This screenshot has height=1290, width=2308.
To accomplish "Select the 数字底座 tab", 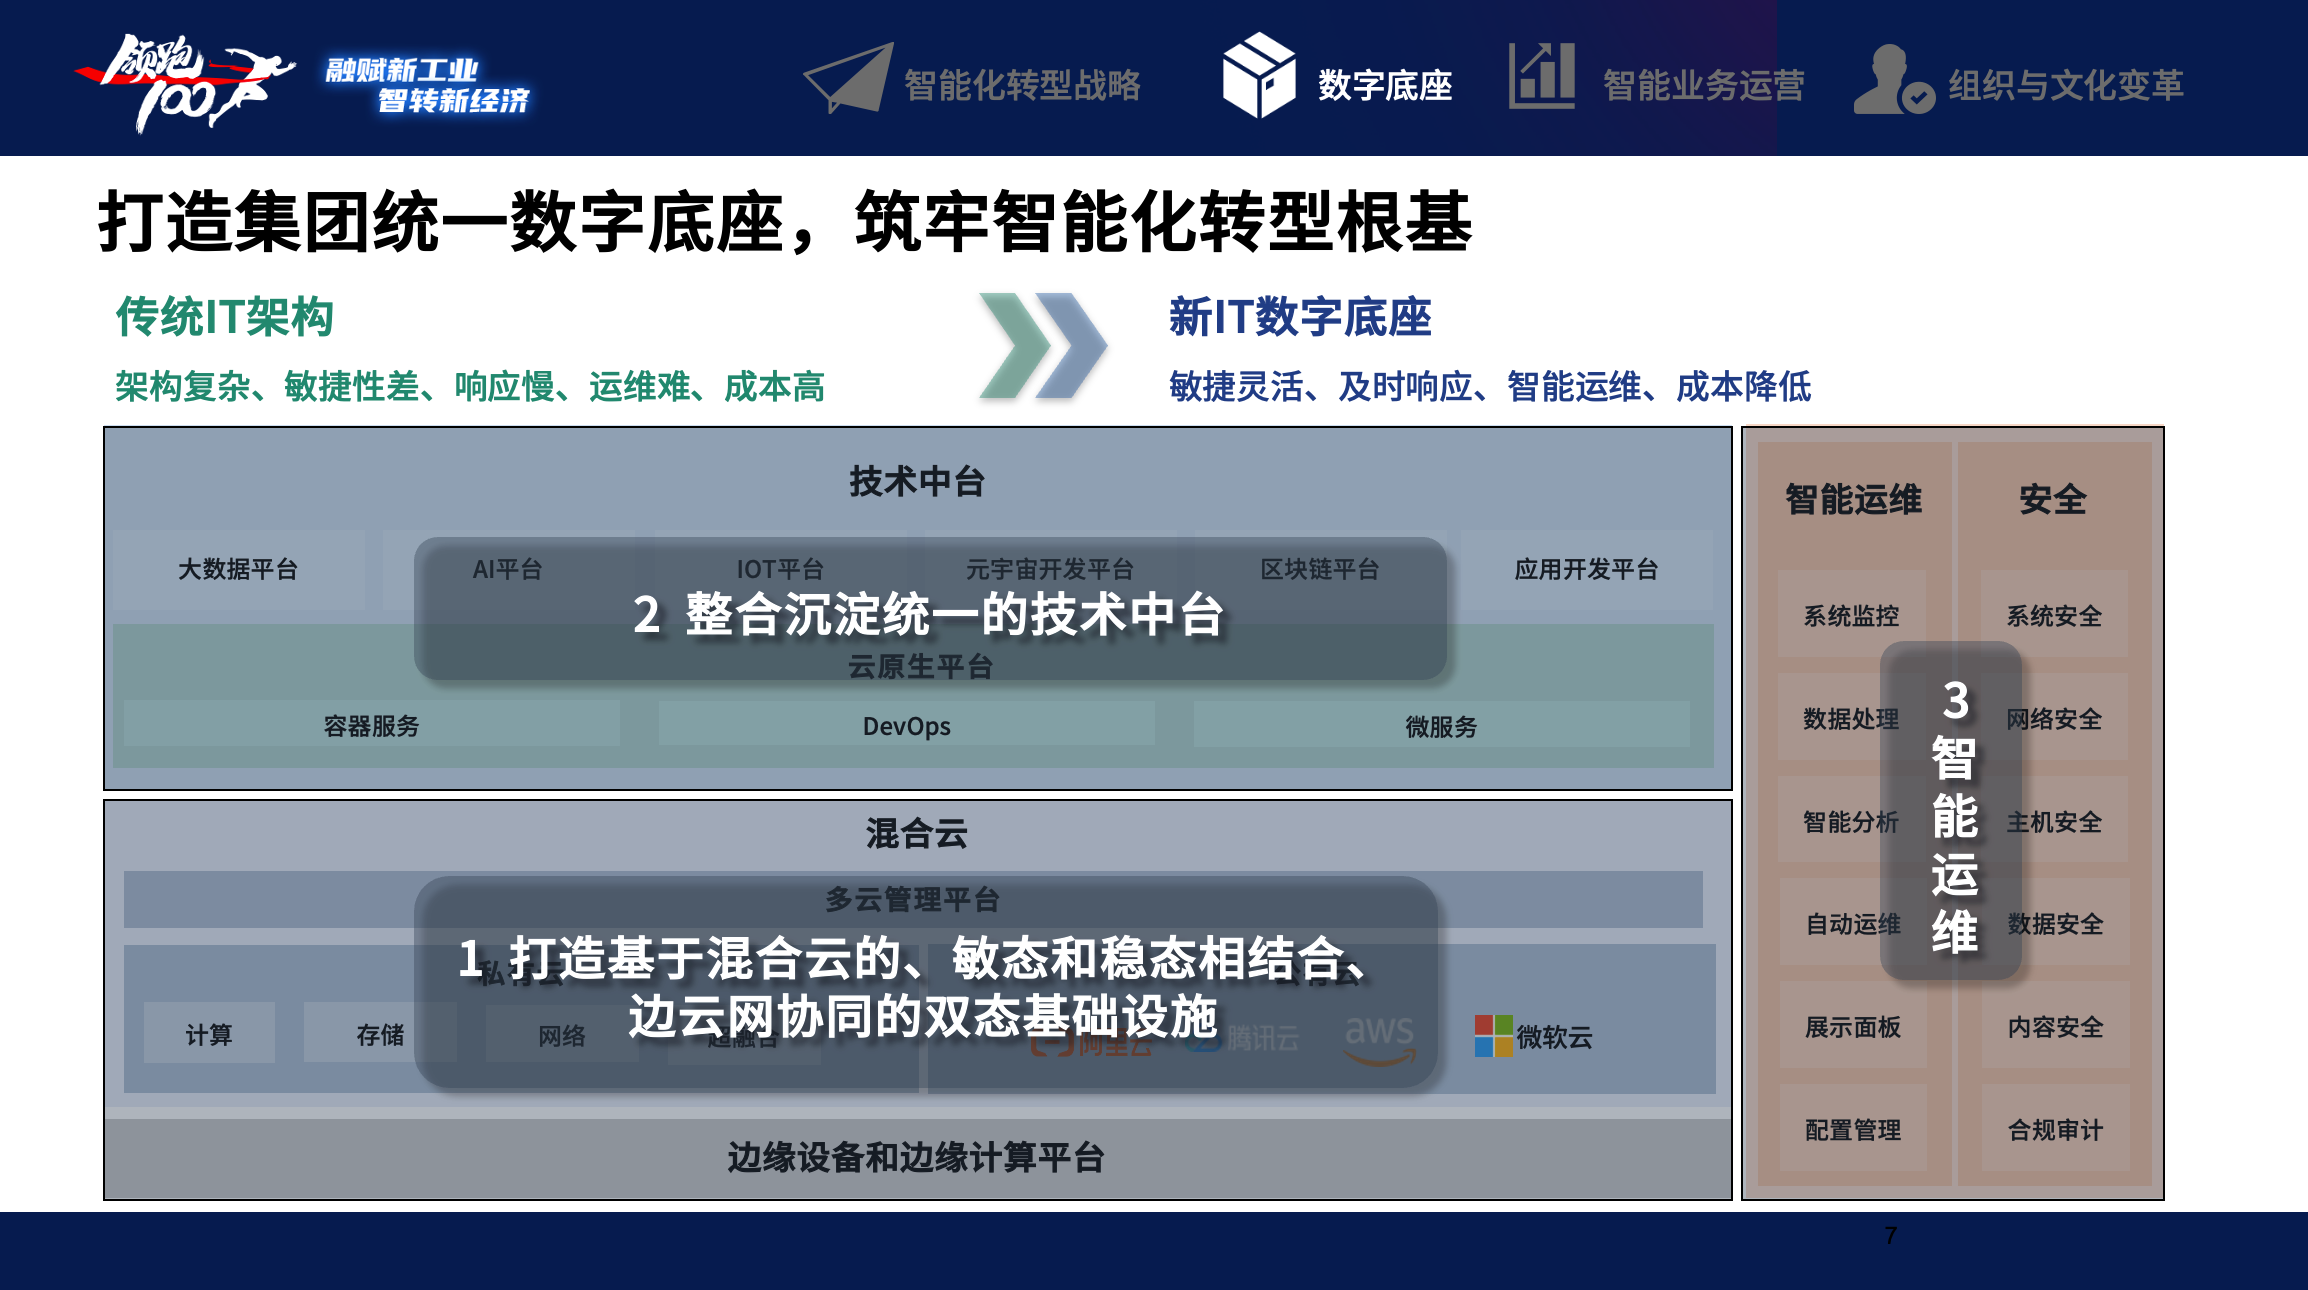I will [x=1385, y=85].
